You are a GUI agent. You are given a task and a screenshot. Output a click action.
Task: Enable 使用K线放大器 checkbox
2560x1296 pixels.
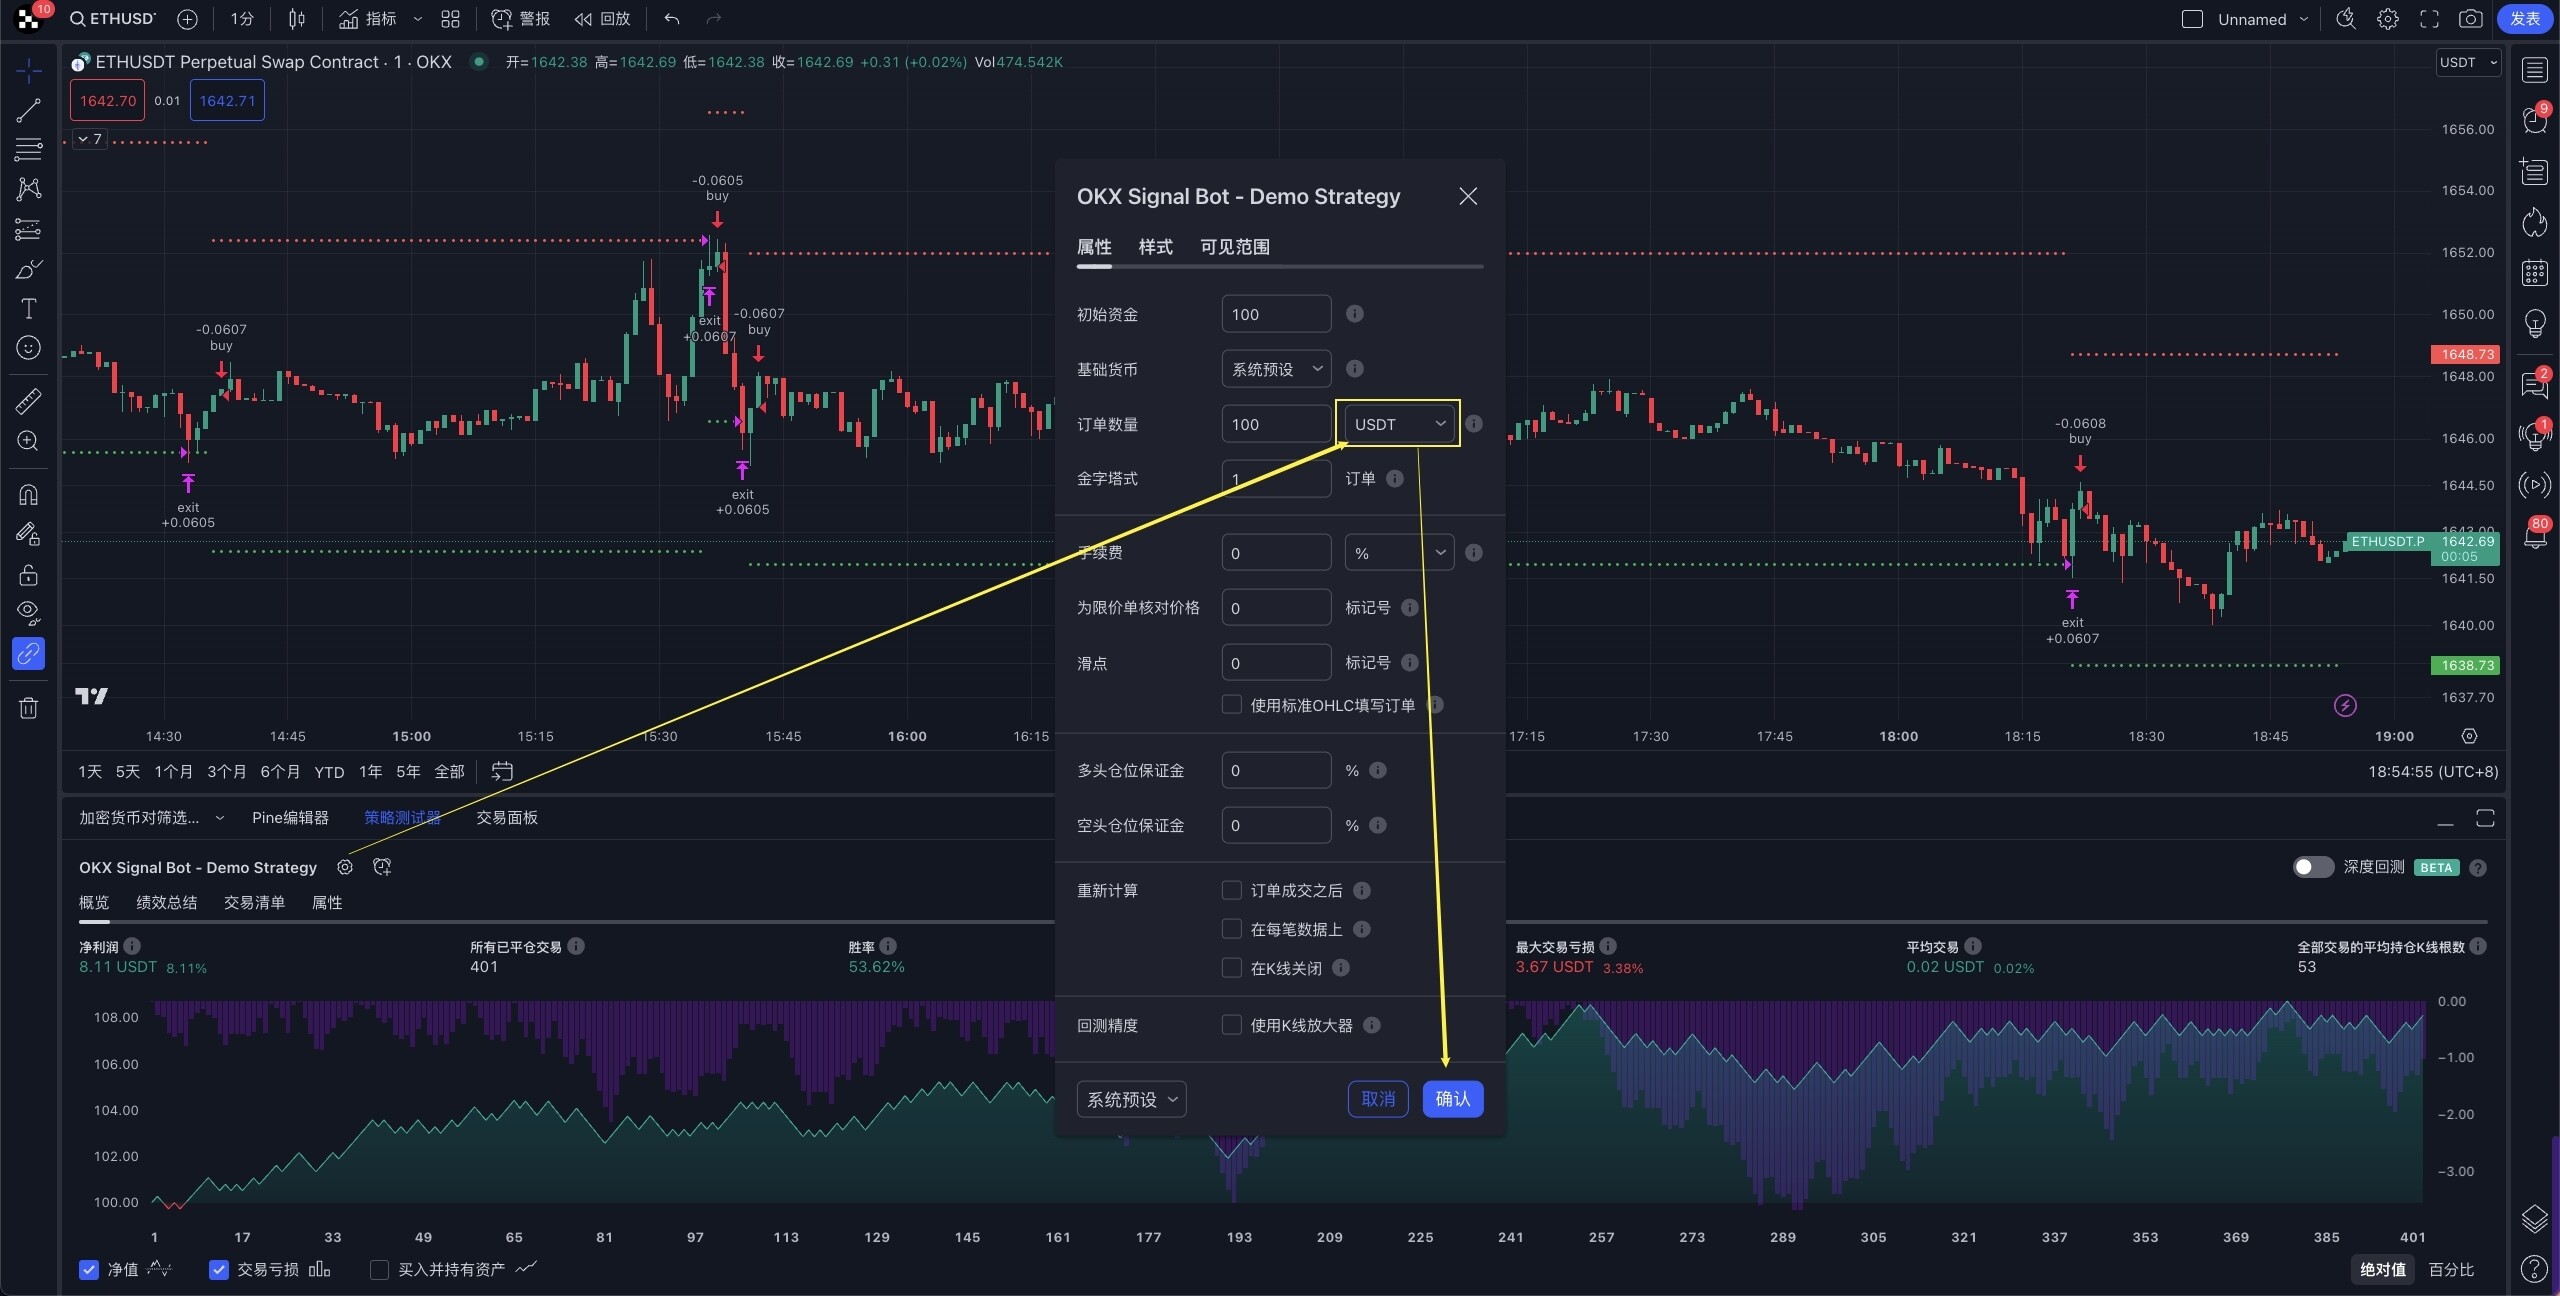coord(1232,1025)
